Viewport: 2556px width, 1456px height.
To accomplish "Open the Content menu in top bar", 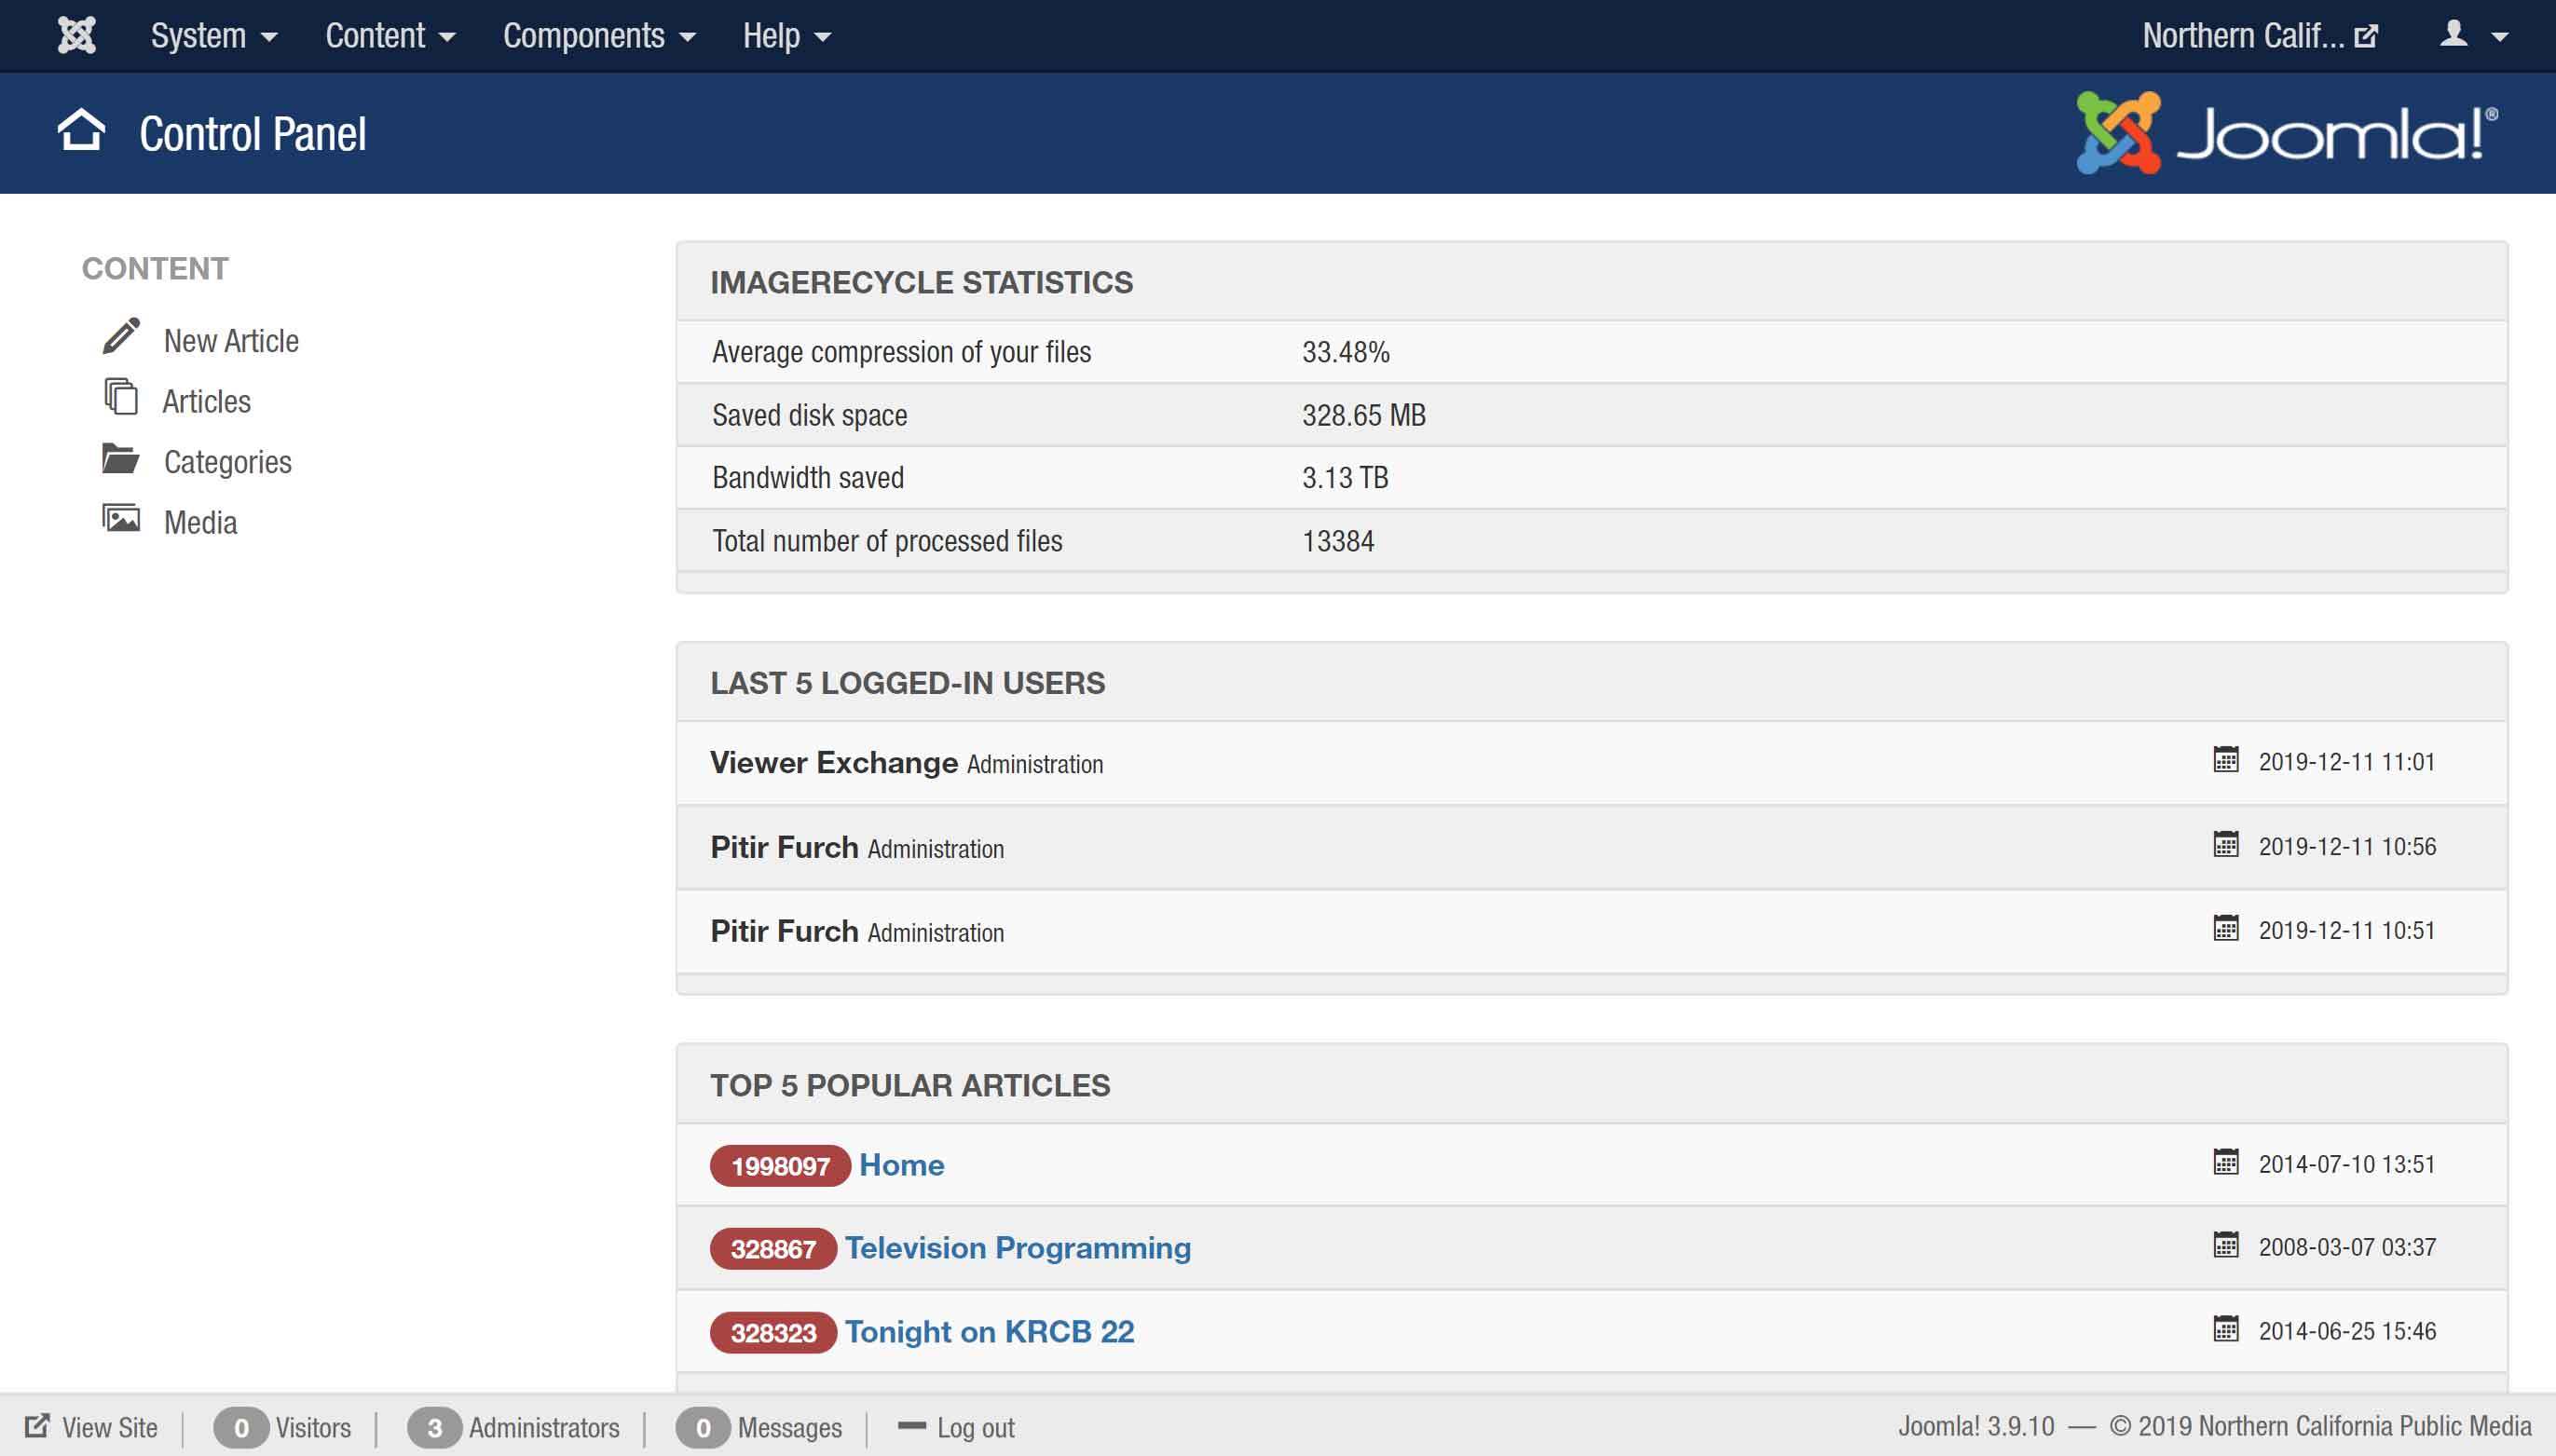I will pyautogui.click(x=390, y=36).
